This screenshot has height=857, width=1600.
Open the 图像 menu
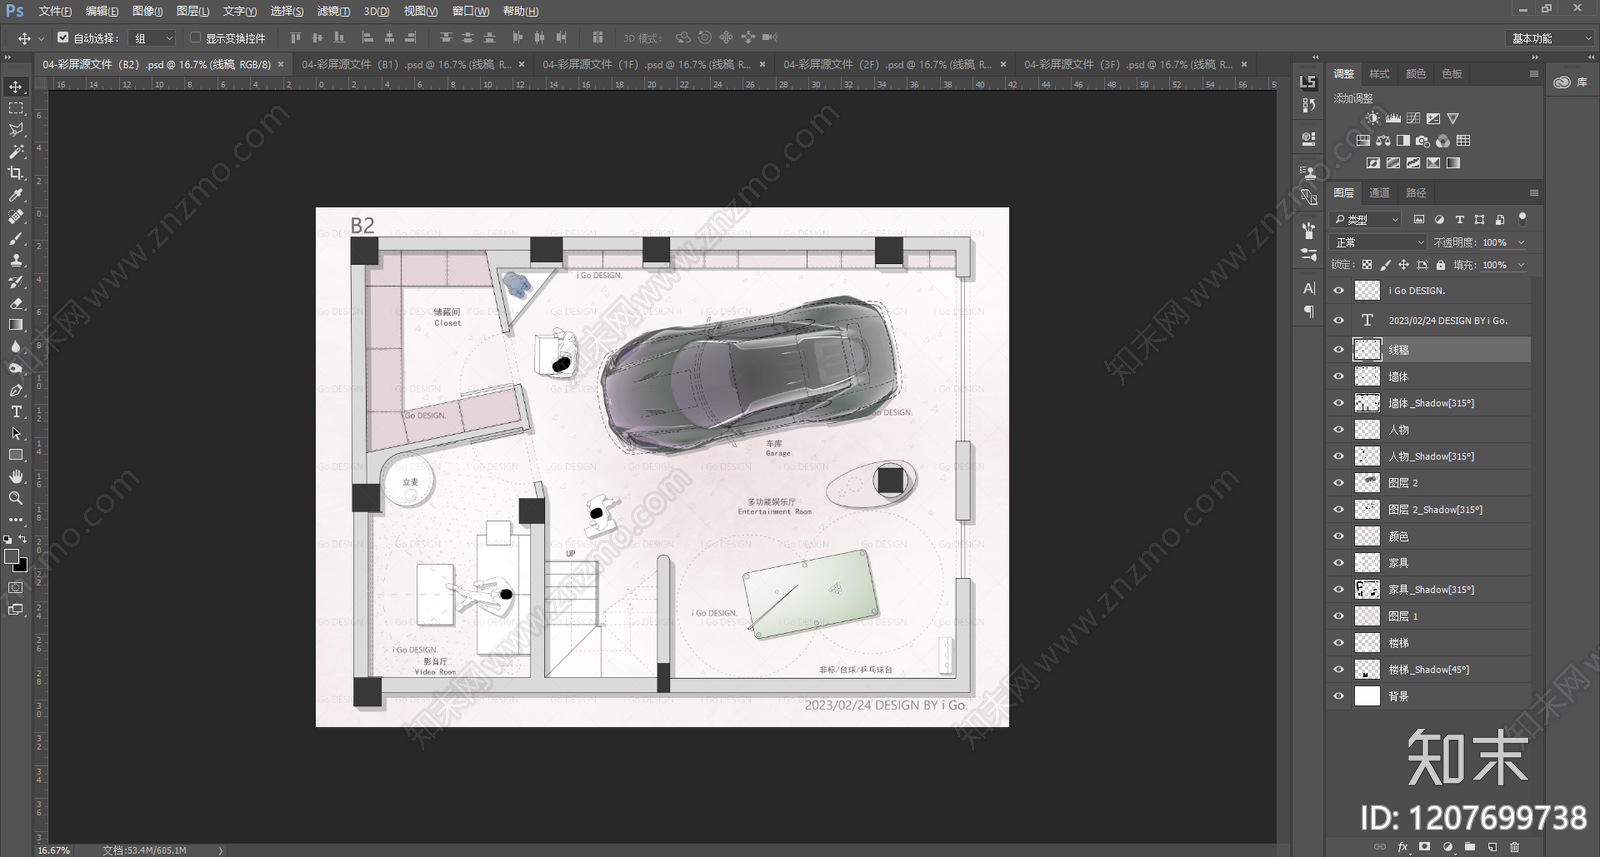[147, 11]
